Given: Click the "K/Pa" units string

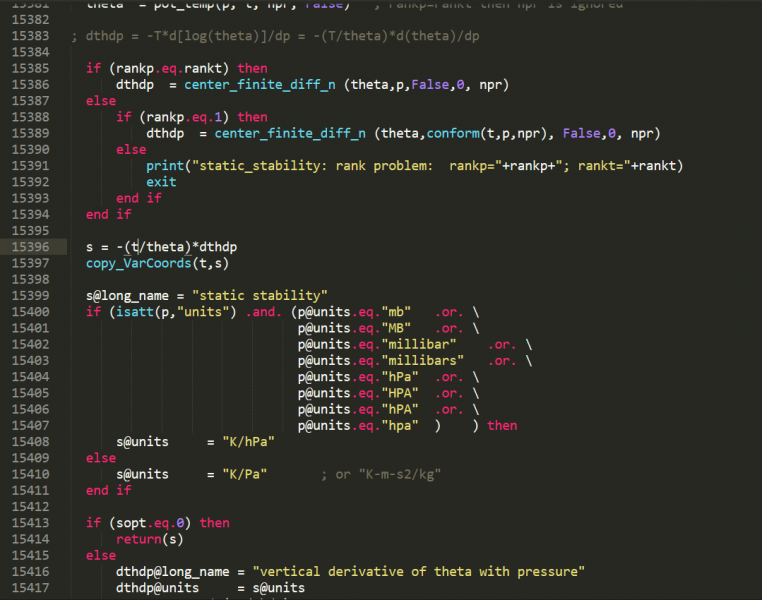Looking at the screenshot, I should pos(236,474).
